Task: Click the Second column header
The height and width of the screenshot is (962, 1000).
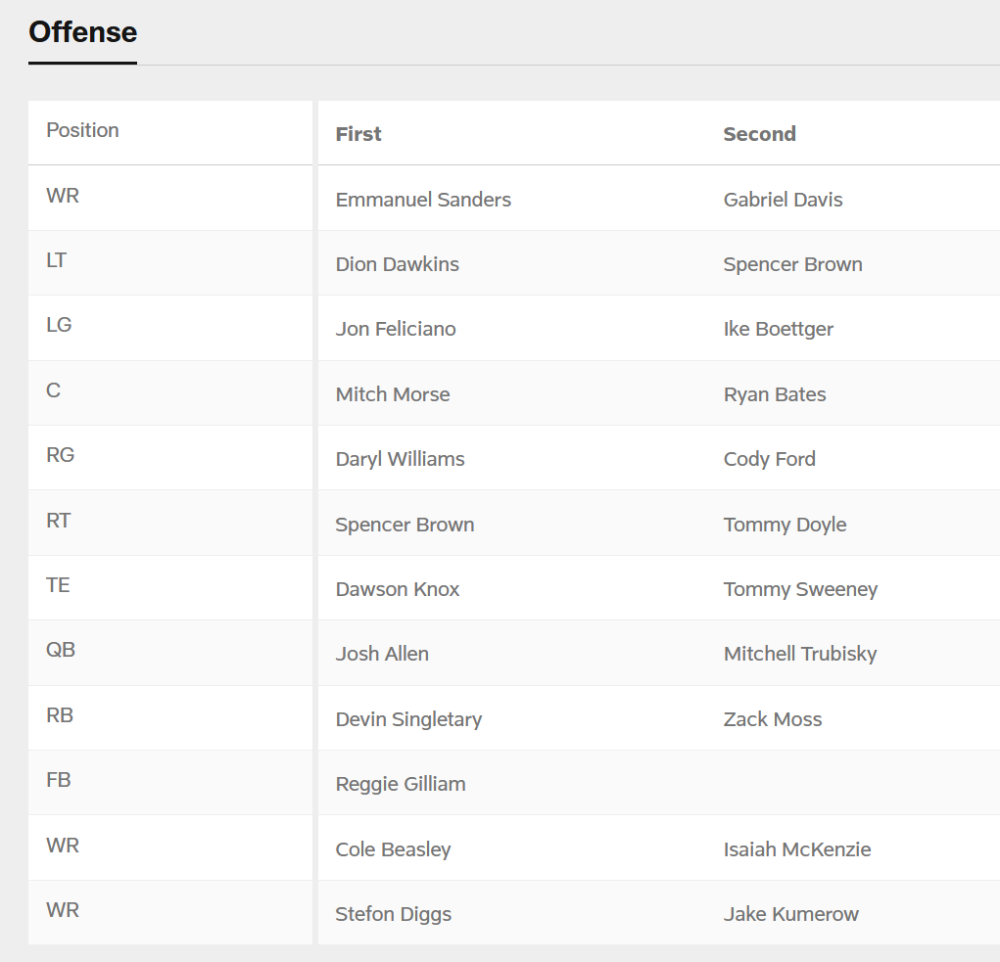Action: click(759, 134)
